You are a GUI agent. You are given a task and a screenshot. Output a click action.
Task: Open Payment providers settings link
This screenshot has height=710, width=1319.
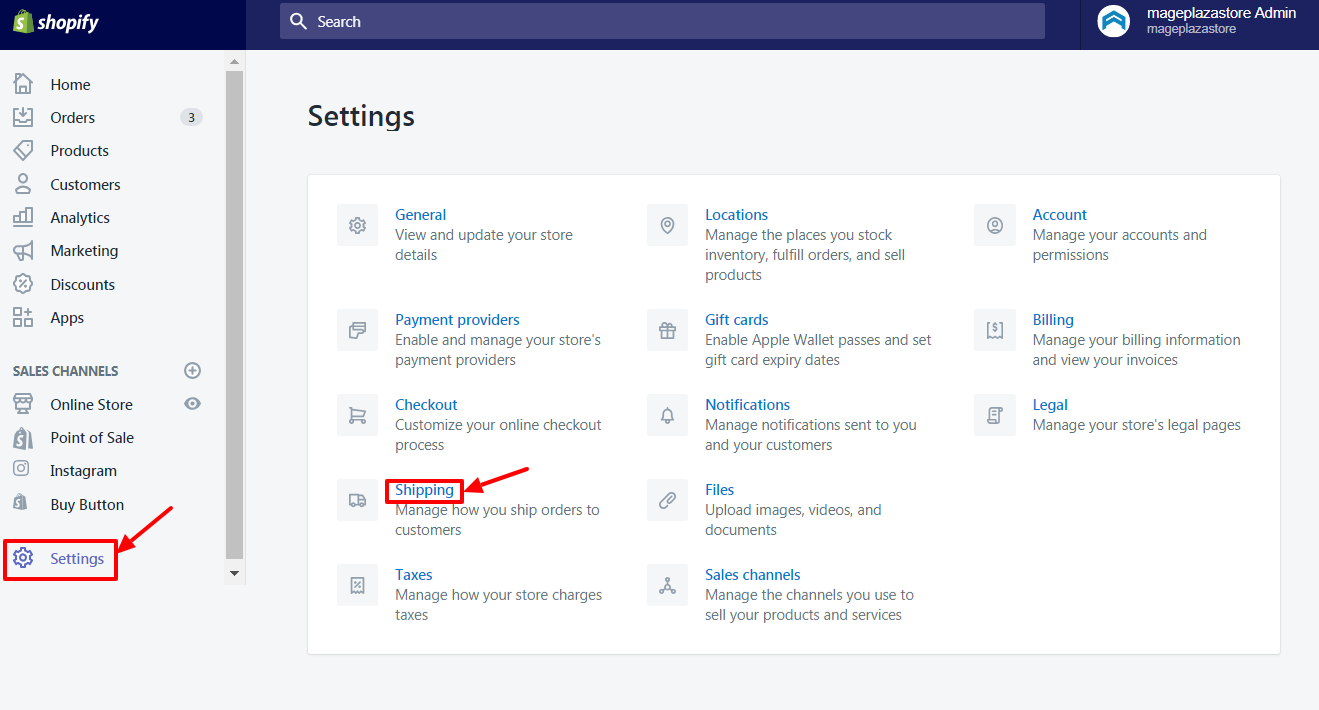coord(457,319)
